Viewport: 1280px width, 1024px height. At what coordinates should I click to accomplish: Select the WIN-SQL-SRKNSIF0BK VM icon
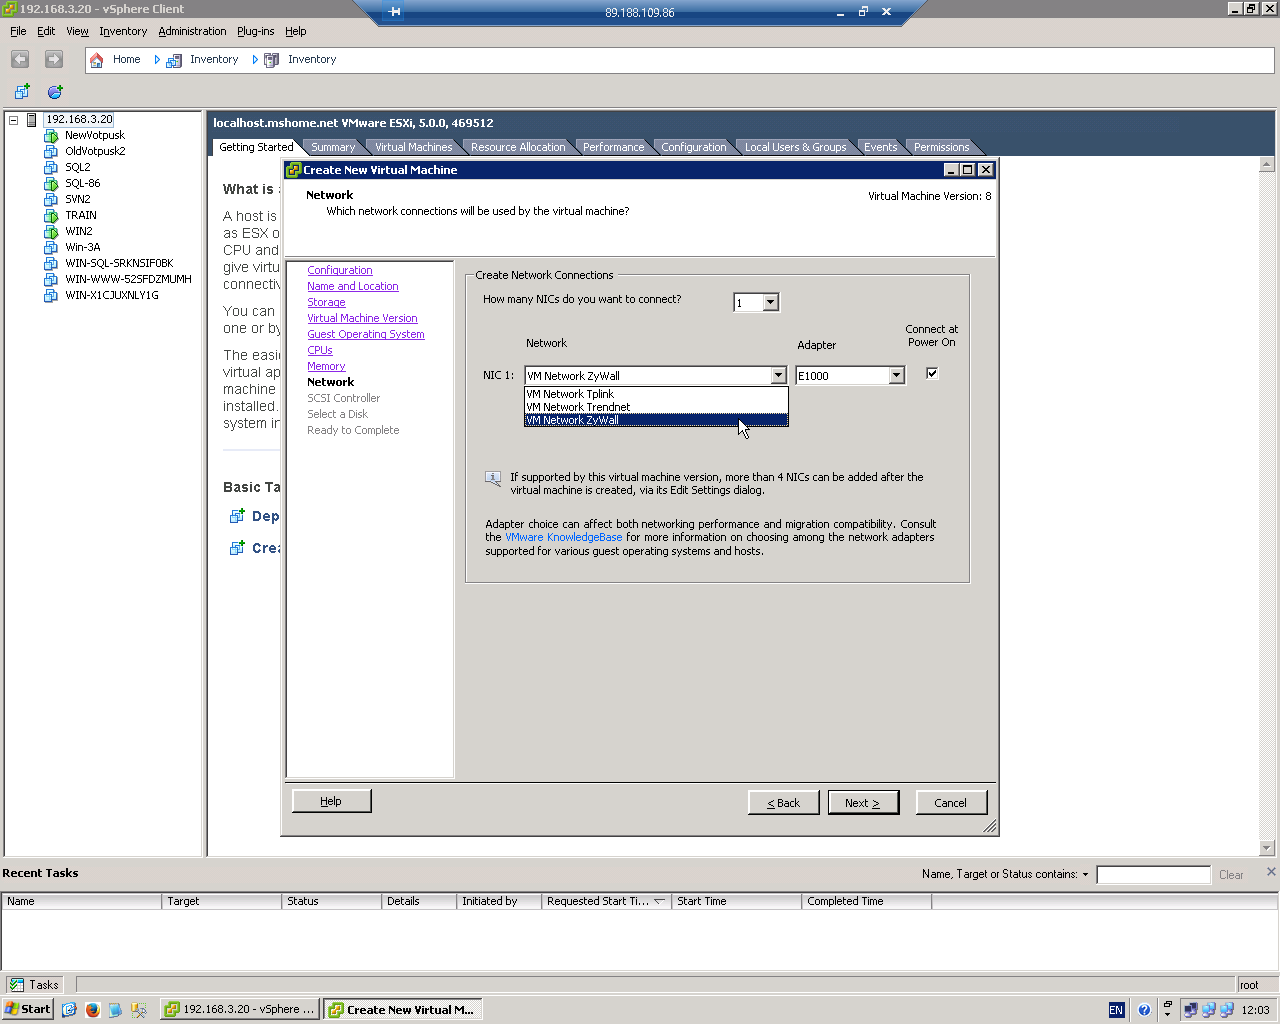tap(51, 264)
